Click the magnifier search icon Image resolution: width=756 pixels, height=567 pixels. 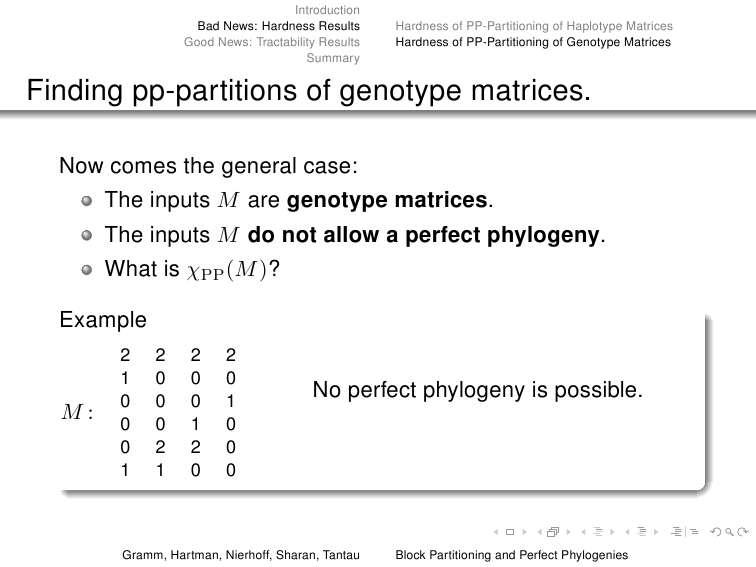click(729, 532)
